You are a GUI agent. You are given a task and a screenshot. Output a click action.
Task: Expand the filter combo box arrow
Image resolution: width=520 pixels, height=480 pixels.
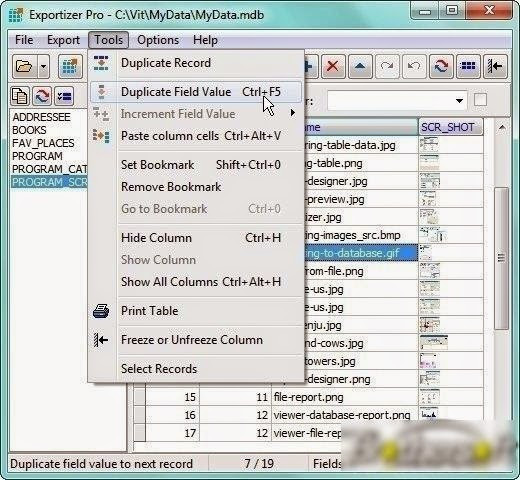point(459,100)
